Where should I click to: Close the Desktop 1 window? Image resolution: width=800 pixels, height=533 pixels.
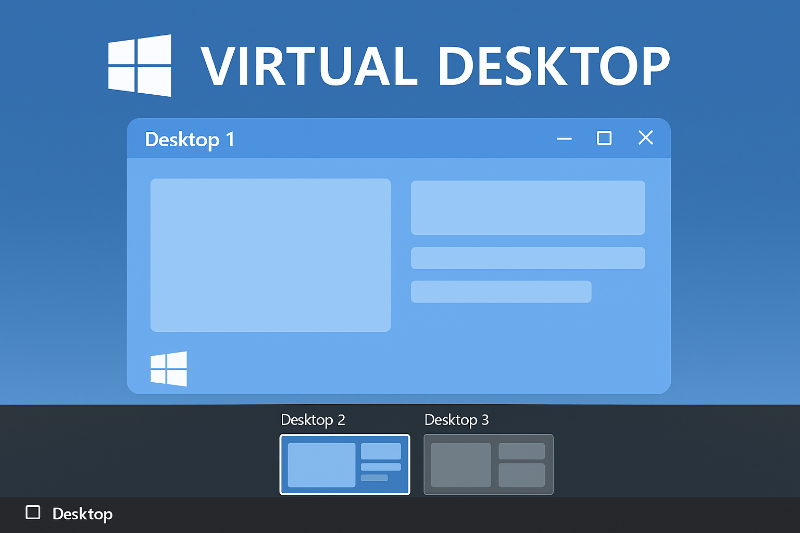tap(645, 137)
